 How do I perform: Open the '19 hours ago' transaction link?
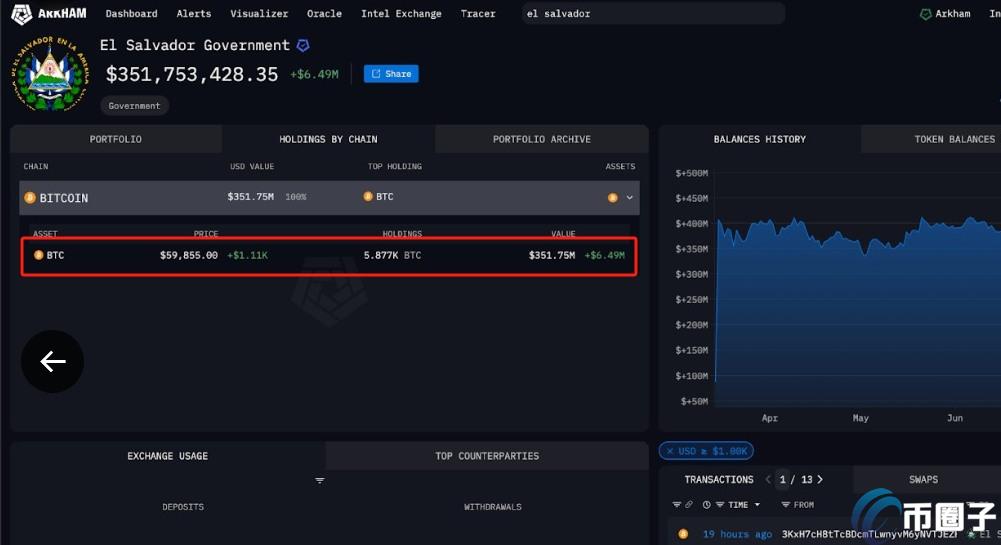[737, 534]
